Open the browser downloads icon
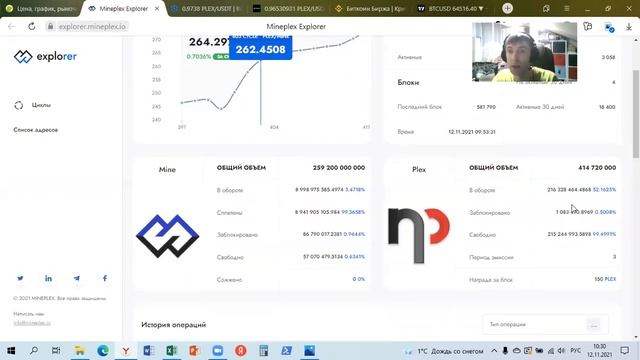 (x=629, y=27)
